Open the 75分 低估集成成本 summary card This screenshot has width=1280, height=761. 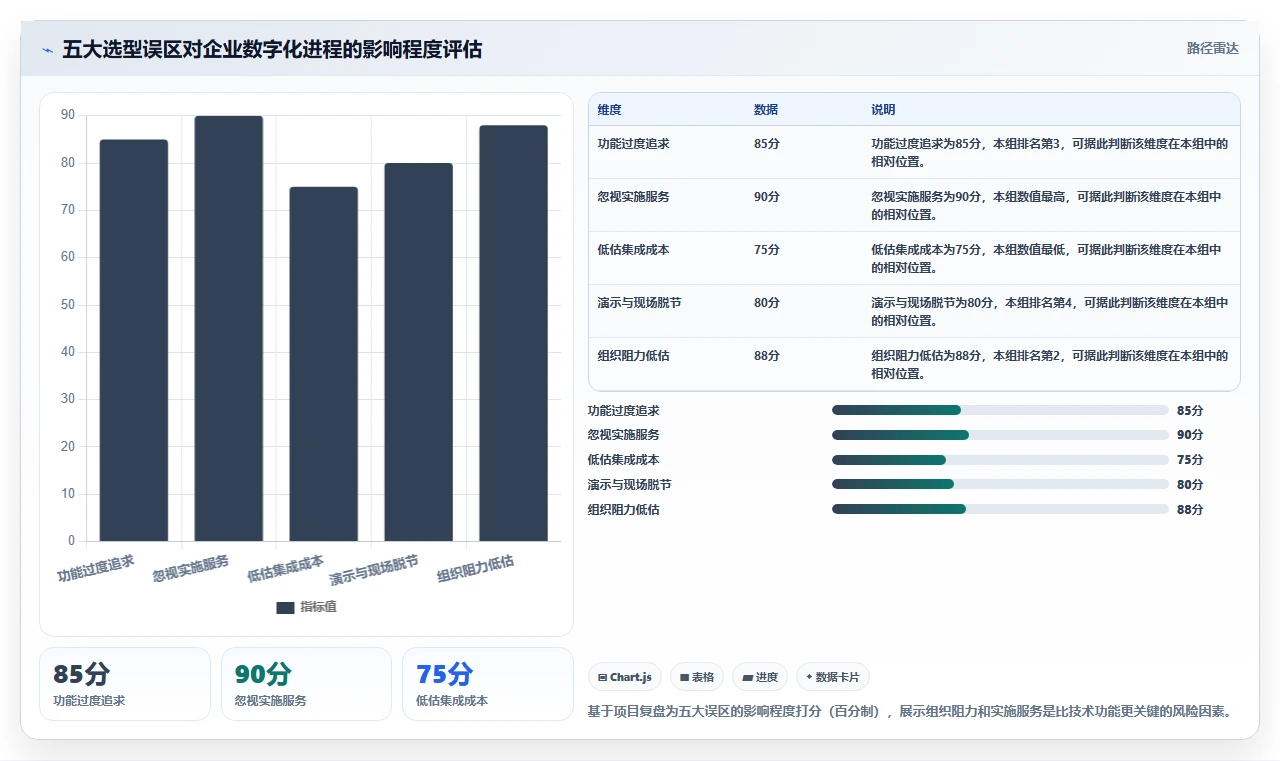pos(487,684)
